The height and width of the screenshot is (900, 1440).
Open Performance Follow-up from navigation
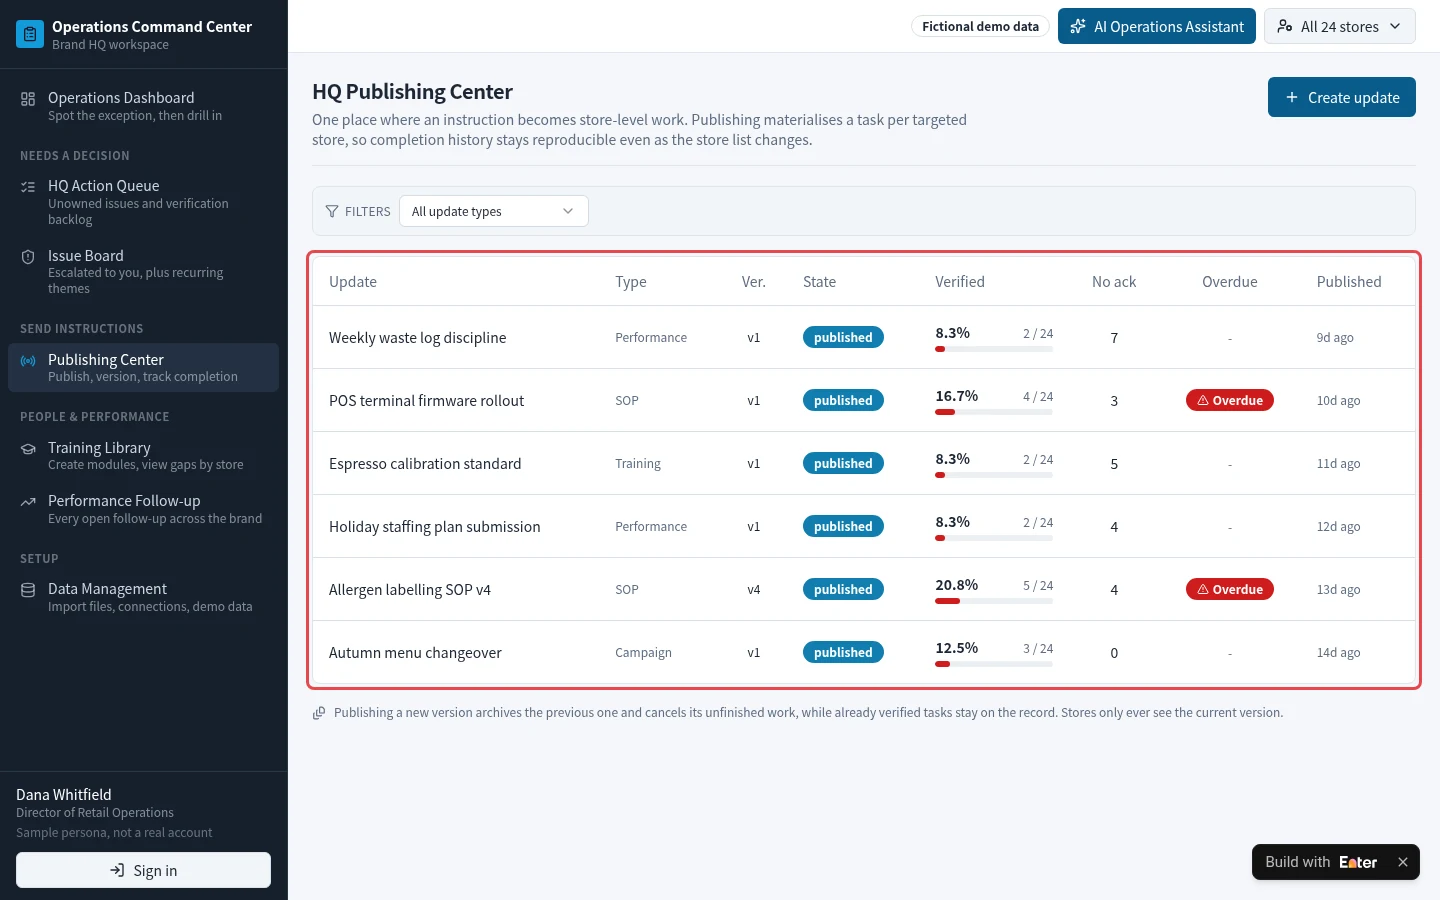point(143,509)
